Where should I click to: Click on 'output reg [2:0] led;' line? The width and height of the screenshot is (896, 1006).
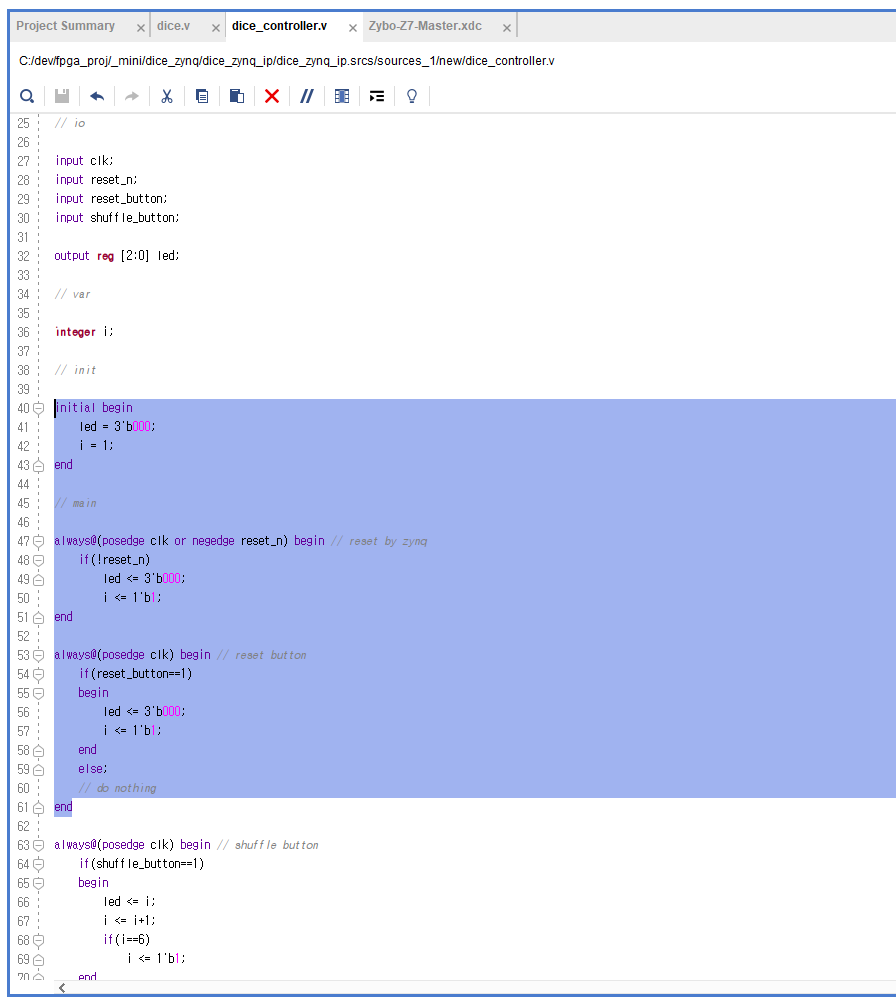coord(117,255)
